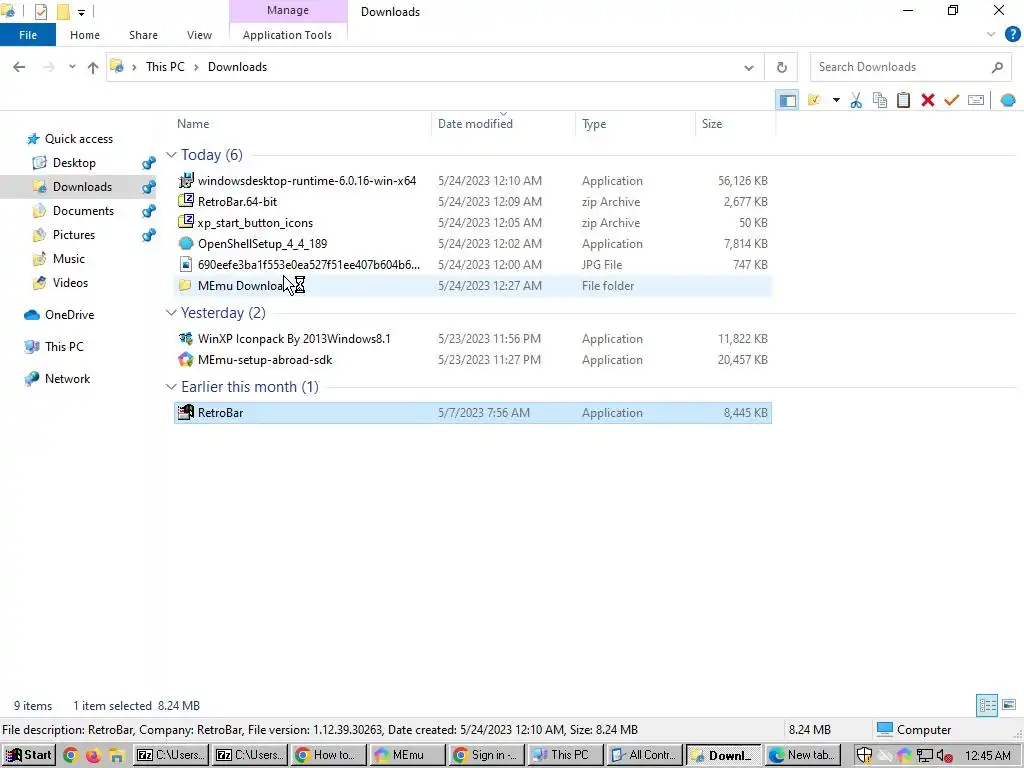Click the orange checkmark Properties icon
Image resolution: width=1024 pixels, height=768 pixels.
(952, 101)
